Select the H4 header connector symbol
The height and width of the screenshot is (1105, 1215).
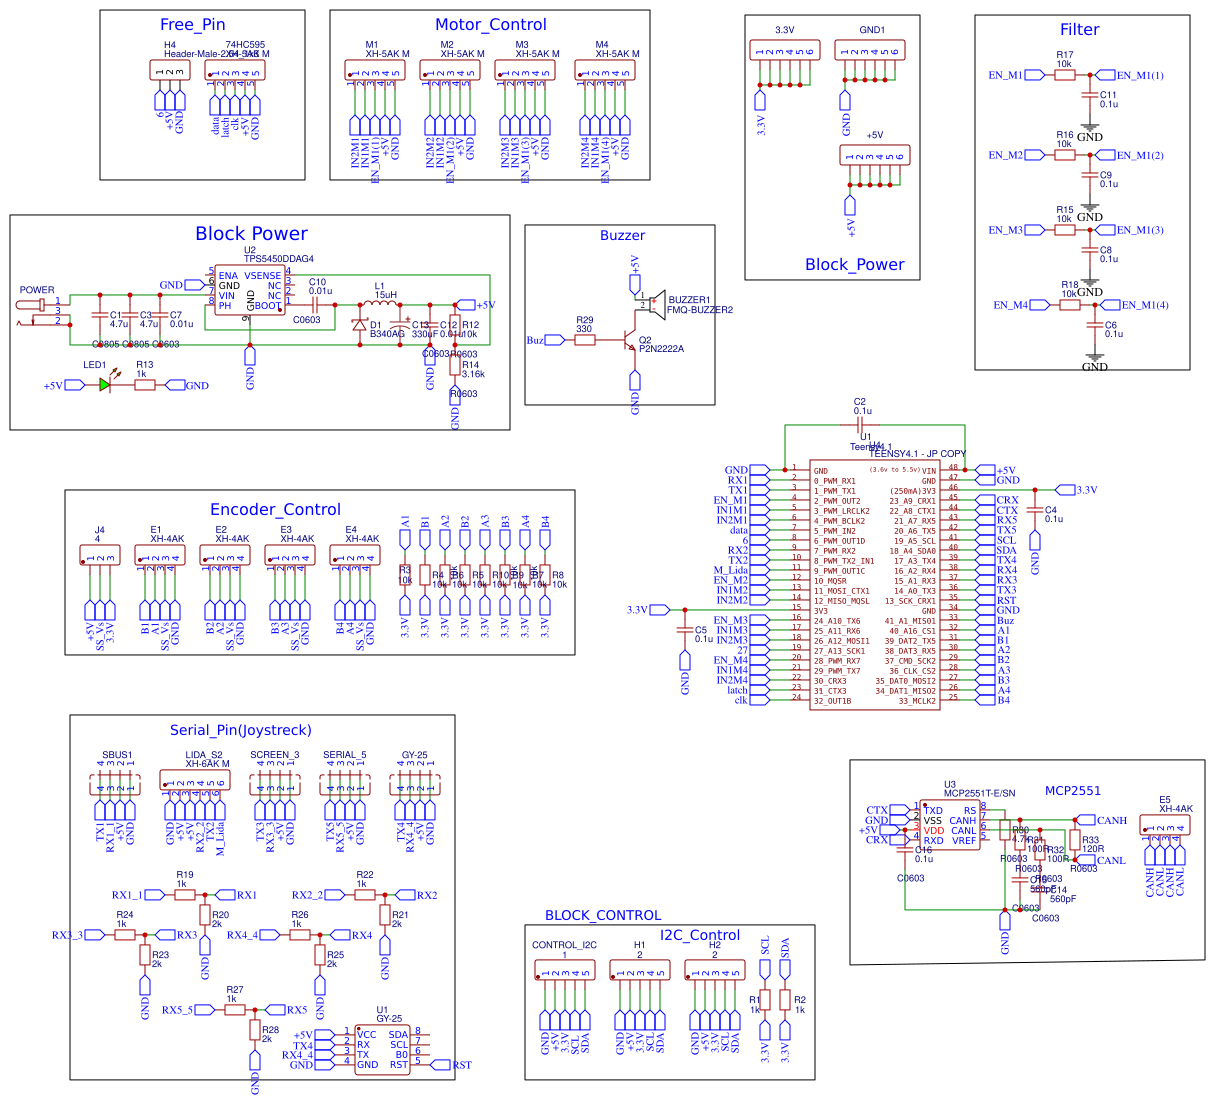170,70
